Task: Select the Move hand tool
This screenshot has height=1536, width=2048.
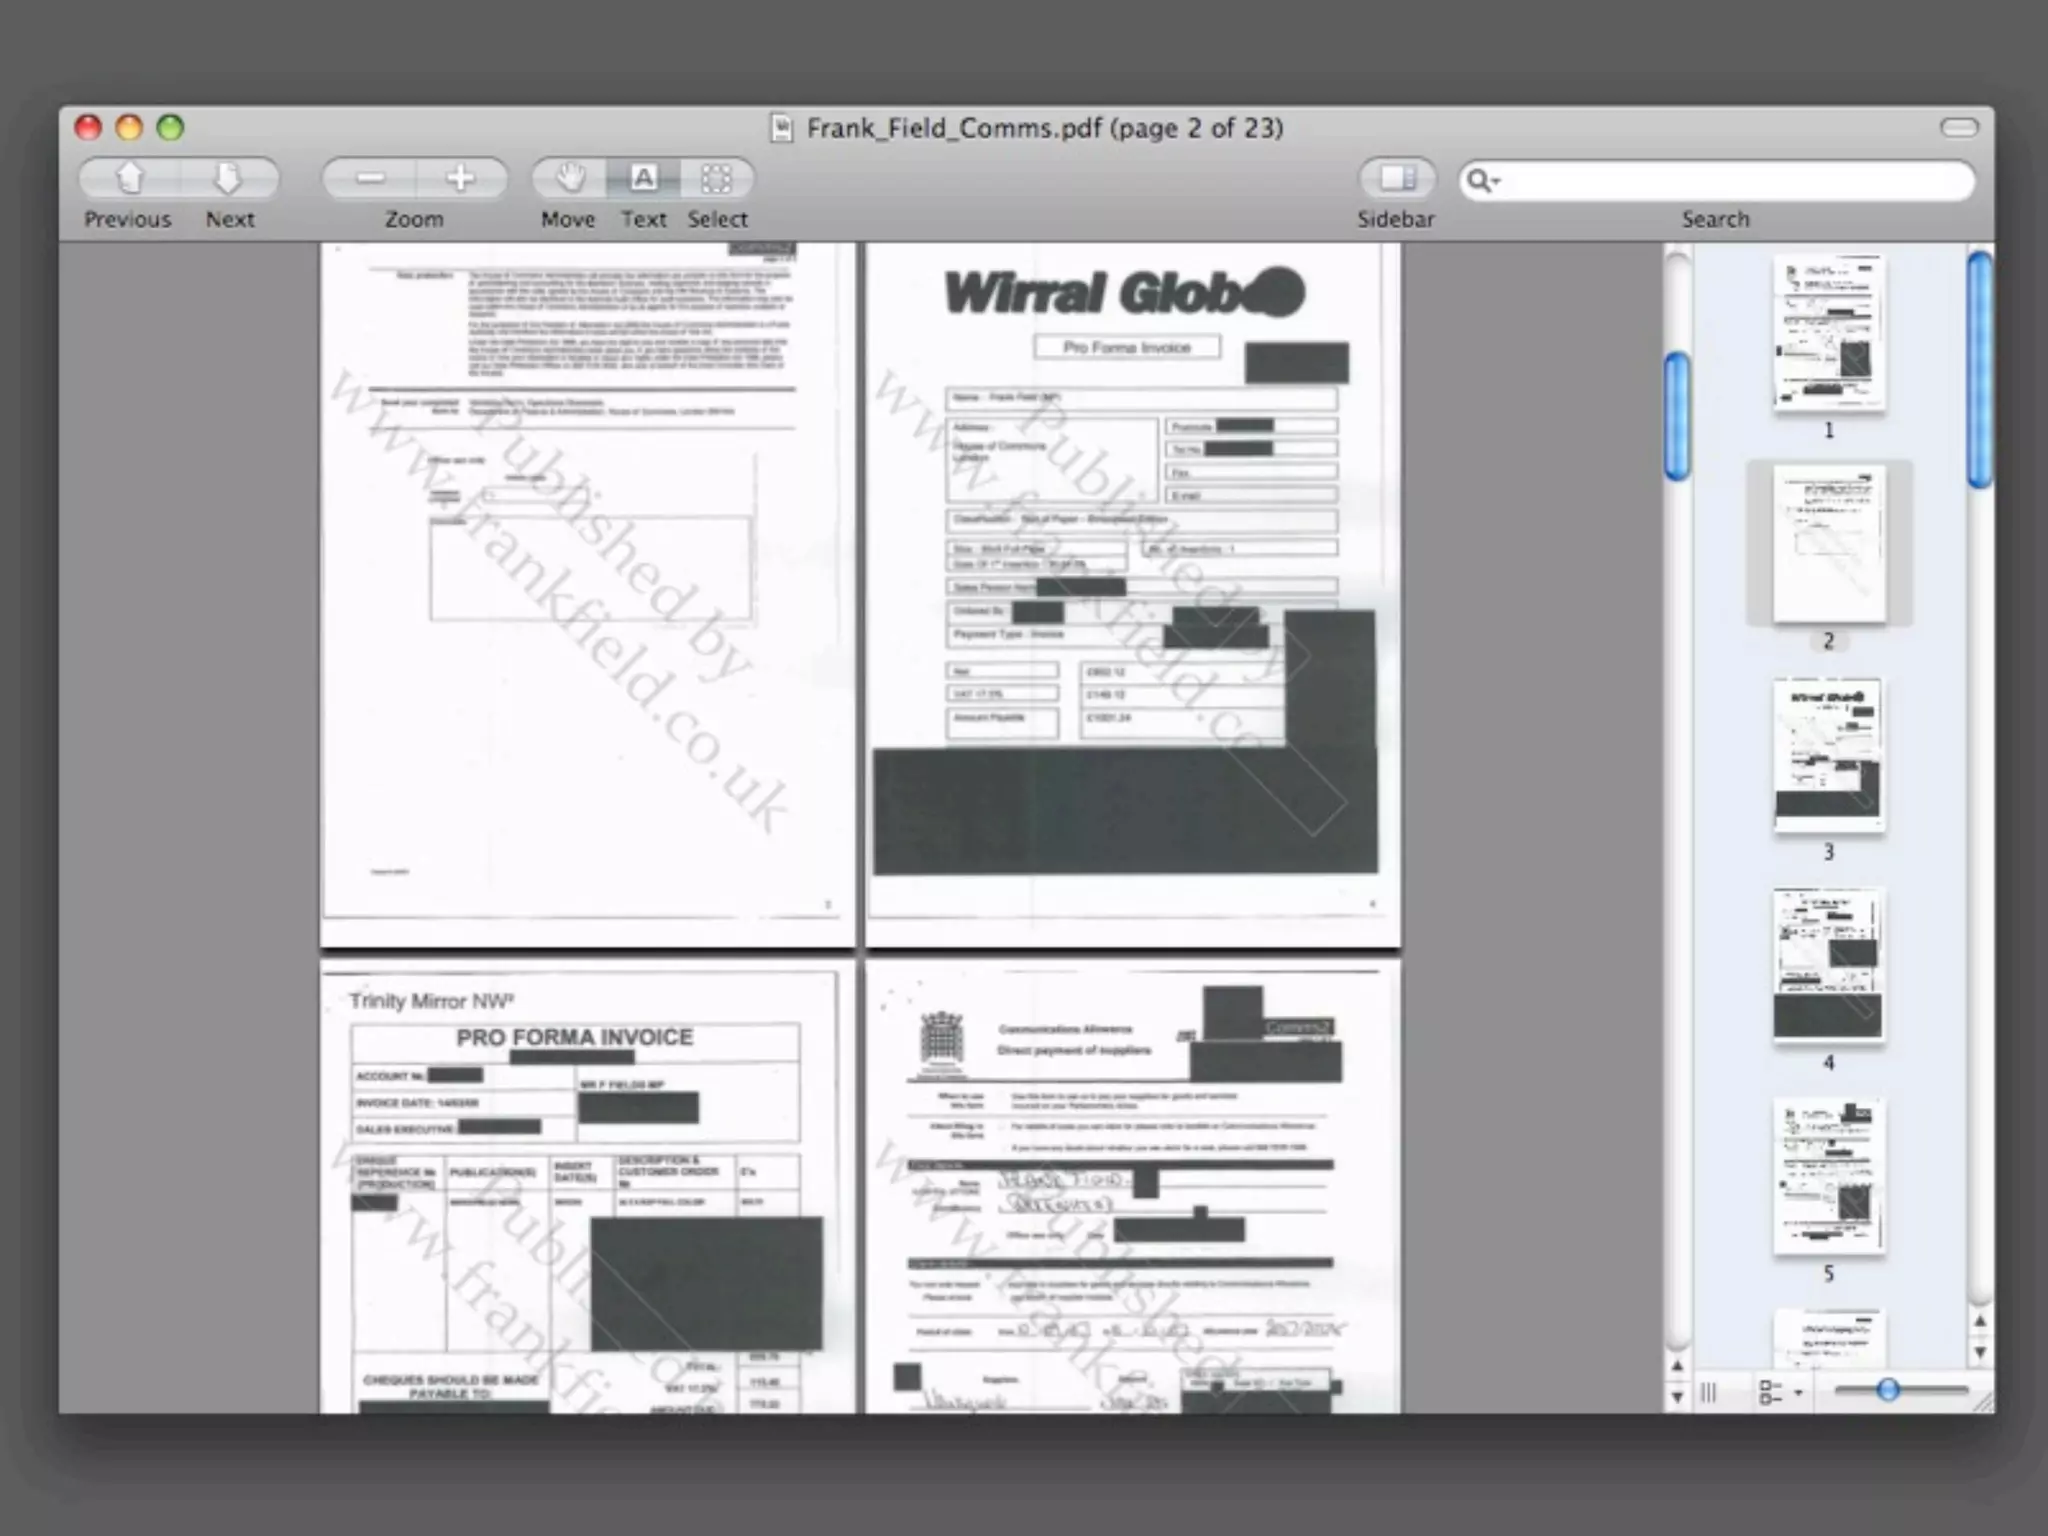Action: coord(569,179)
